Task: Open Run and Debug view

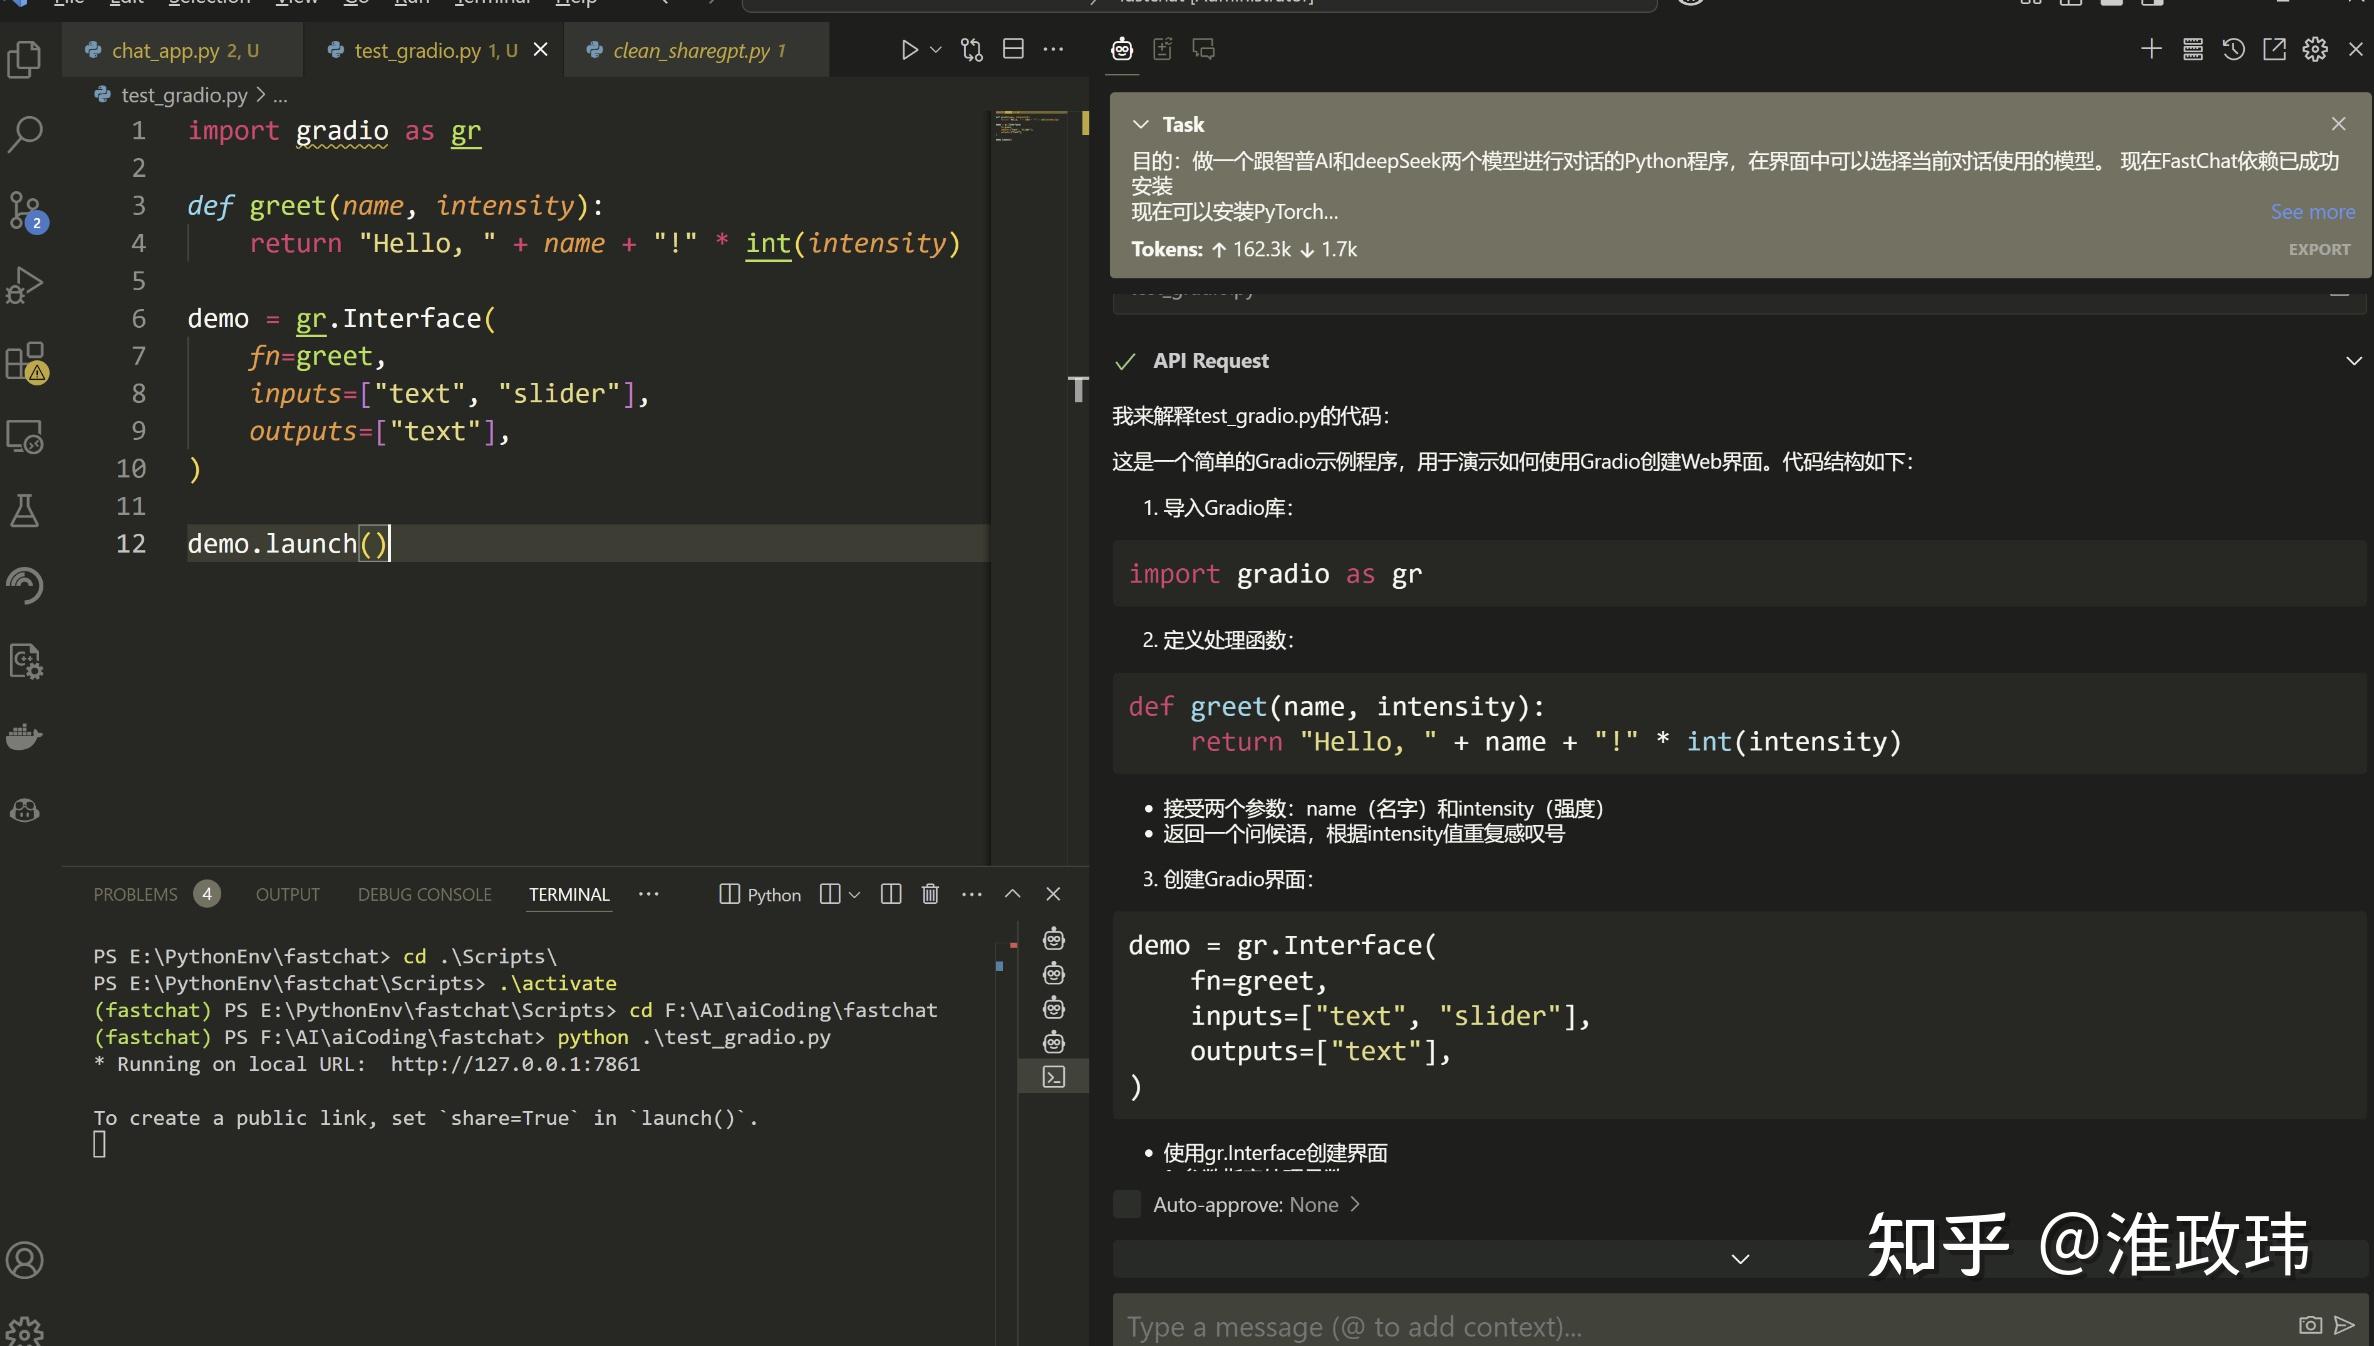Action: coord(24,285)
